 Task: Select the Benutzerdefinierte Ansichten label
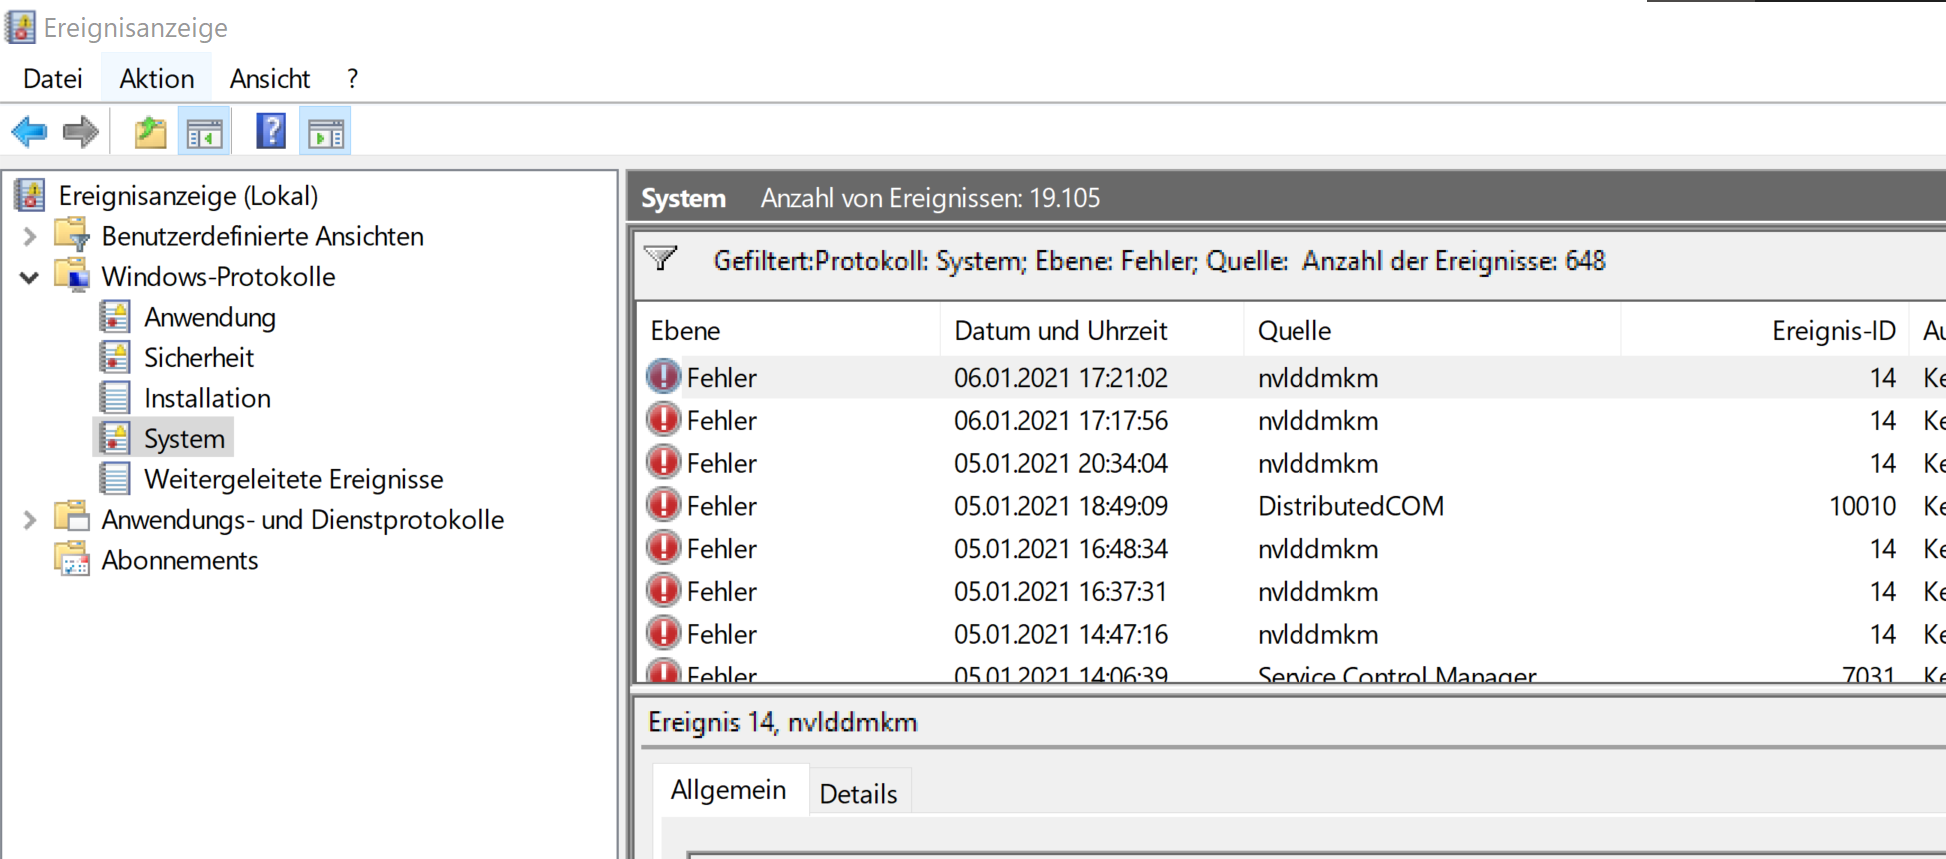tap(262, 236)
